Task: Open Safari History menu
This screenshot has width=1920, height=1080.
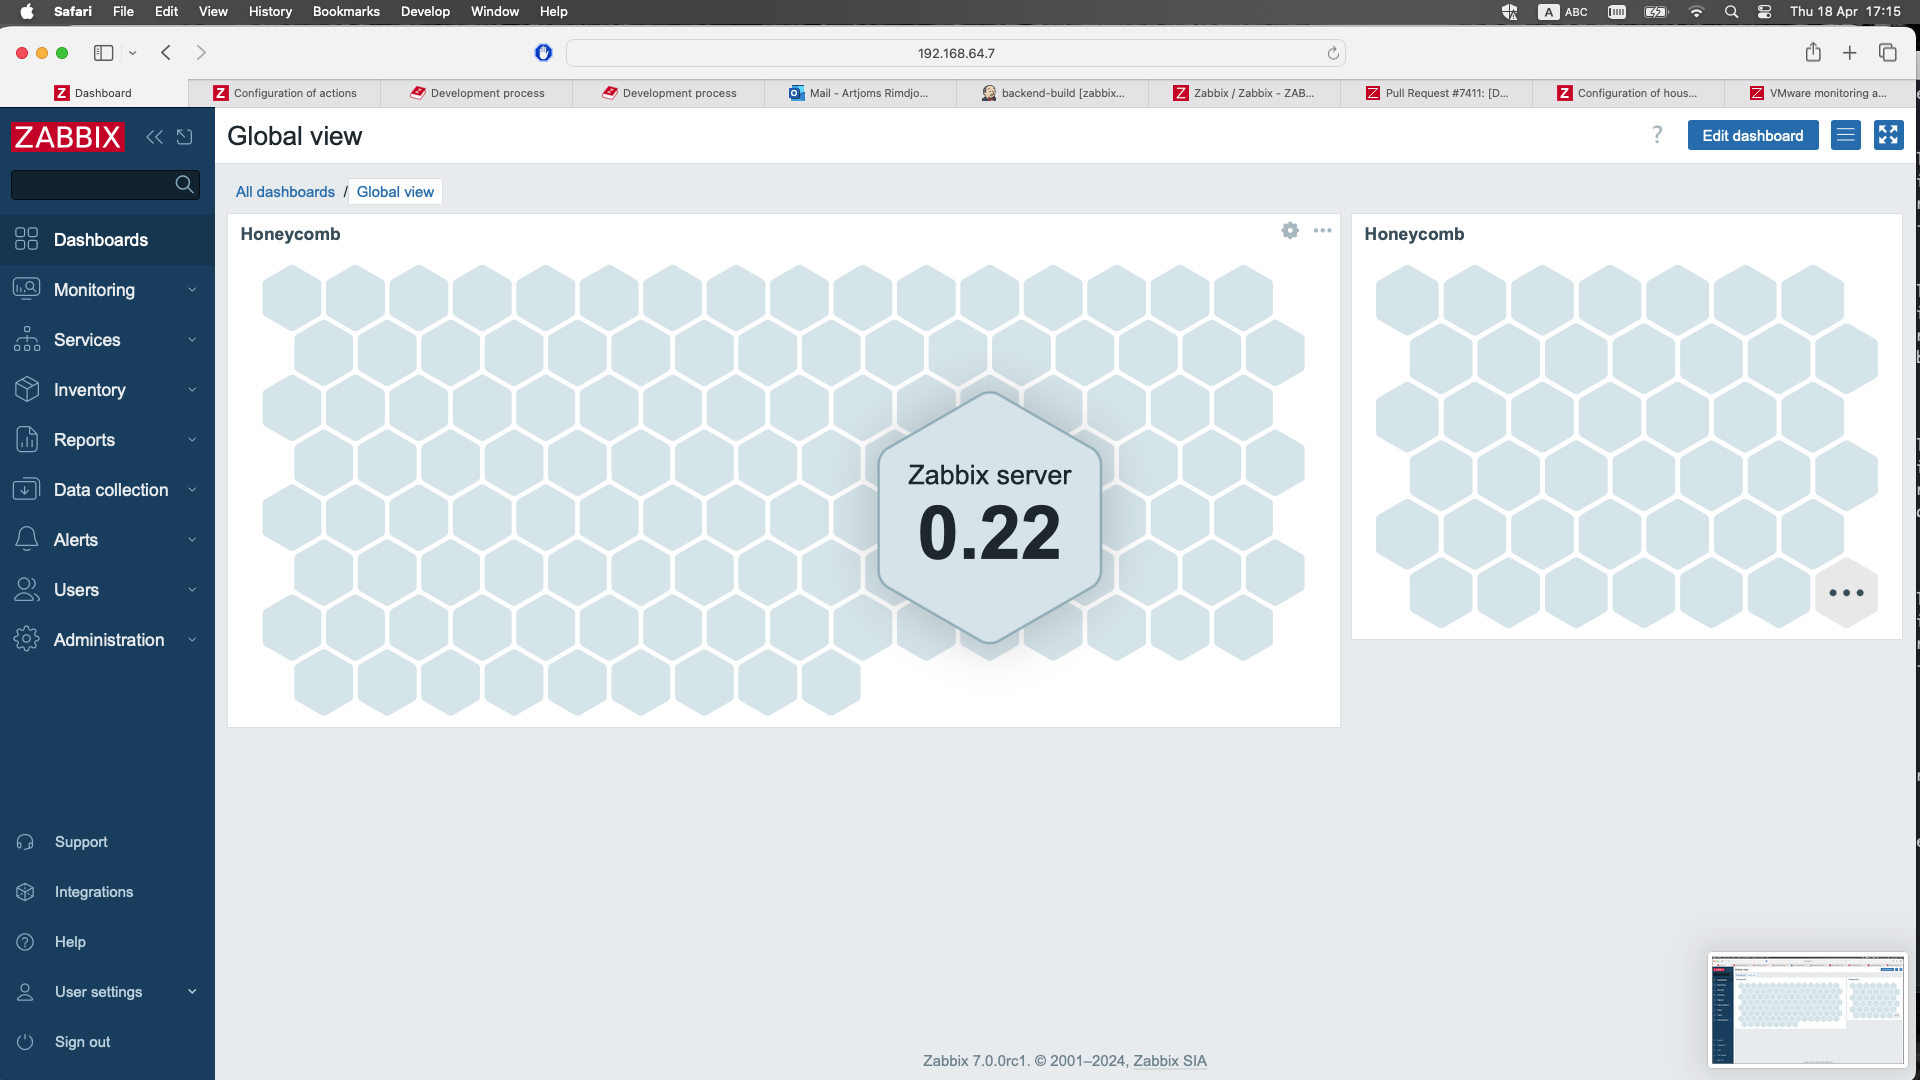Action: pos(270,12)
